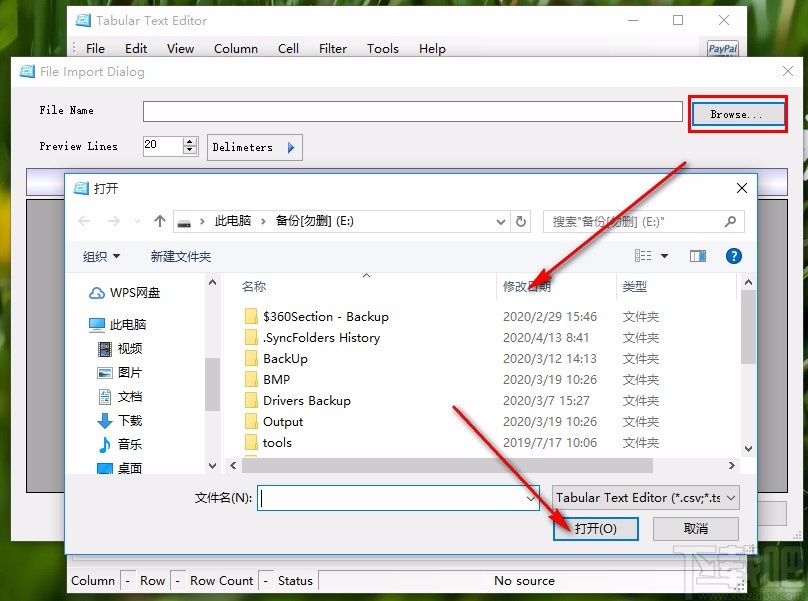Viewport: 808px width, 601px height.
Task: Increase Preview Lines with the up stepper
Action: pyautogui.click(x=190, y=141)
